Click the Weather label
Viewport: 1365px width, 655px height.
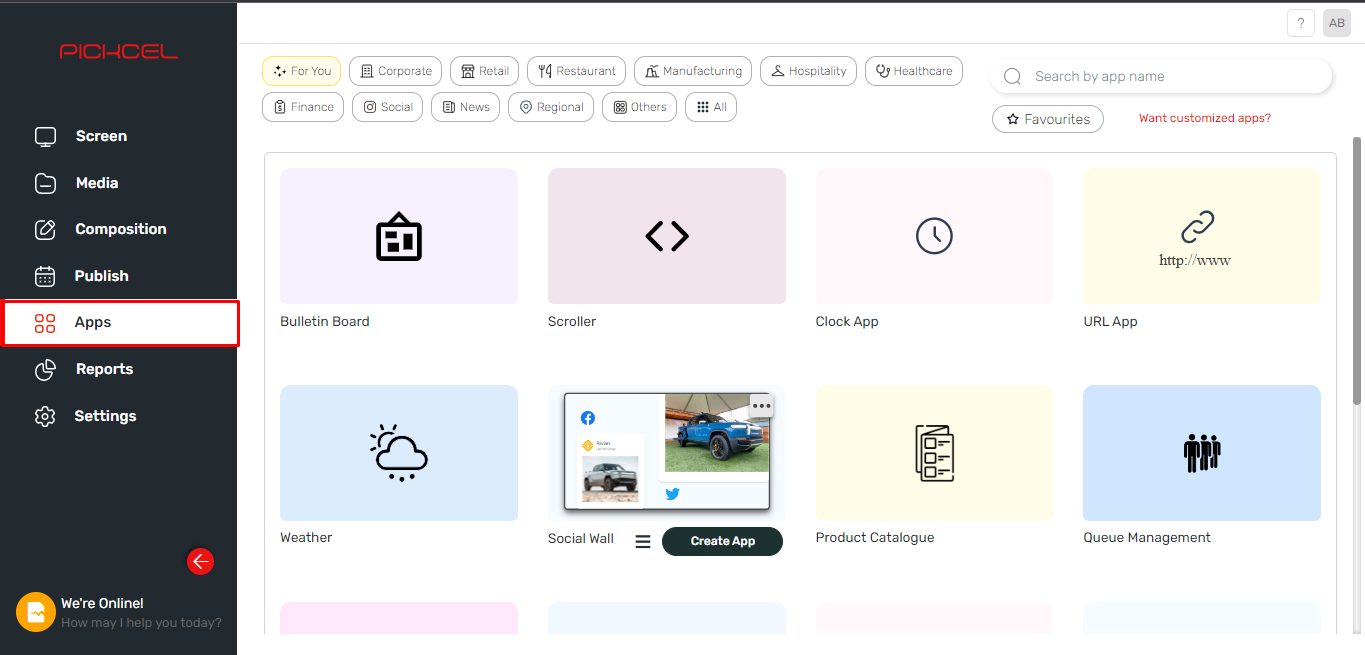(x=306, y=538)
